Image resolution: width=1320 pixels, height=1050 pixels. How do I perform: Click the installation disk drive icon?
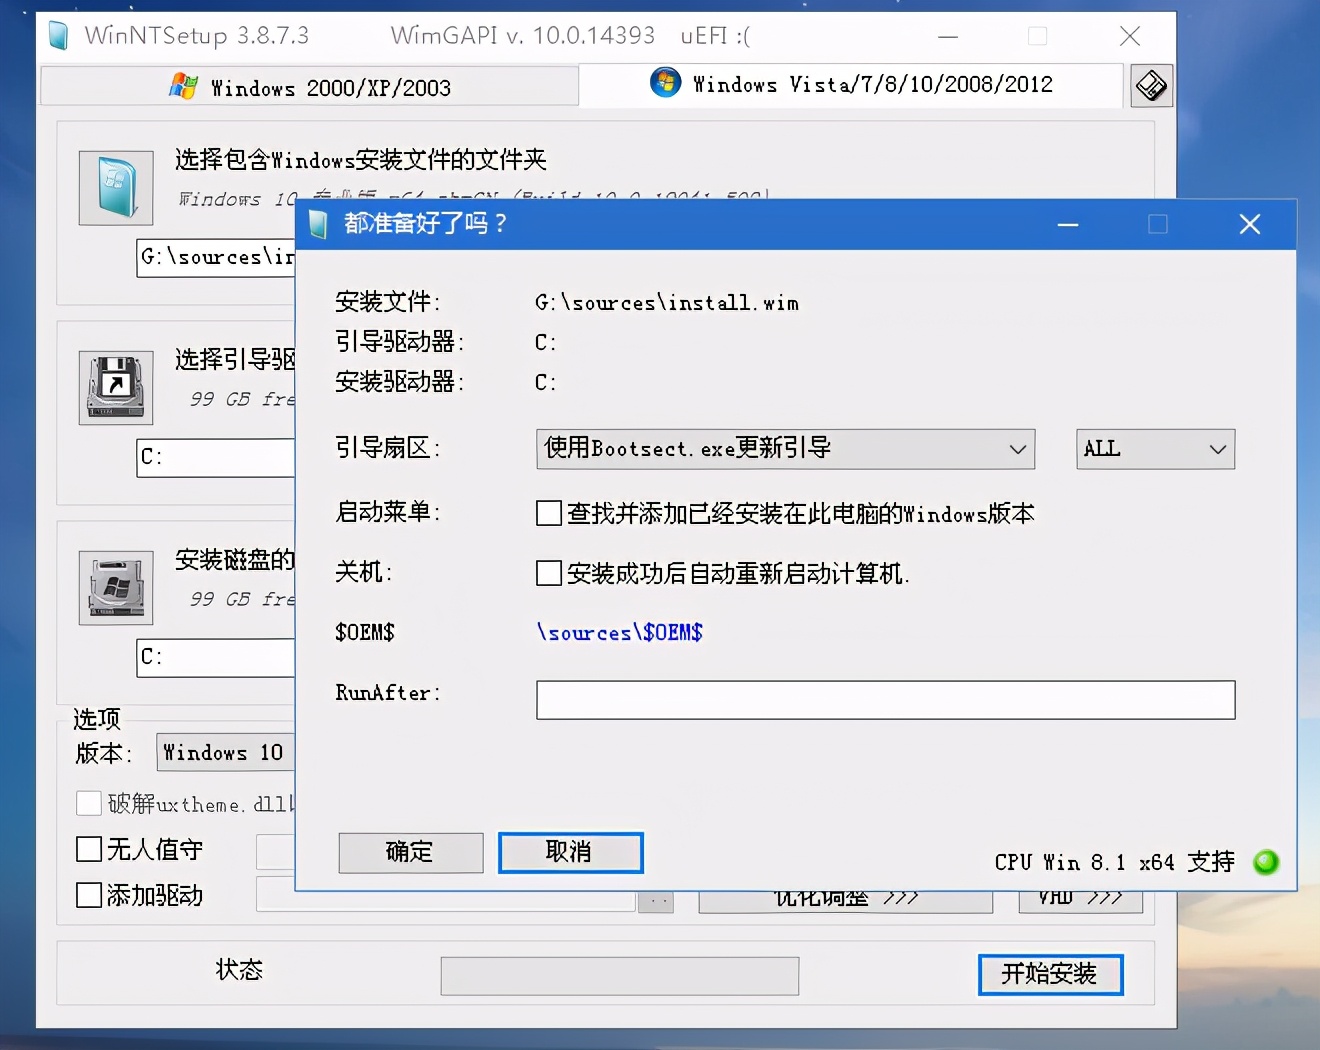(x=115, y=588)
